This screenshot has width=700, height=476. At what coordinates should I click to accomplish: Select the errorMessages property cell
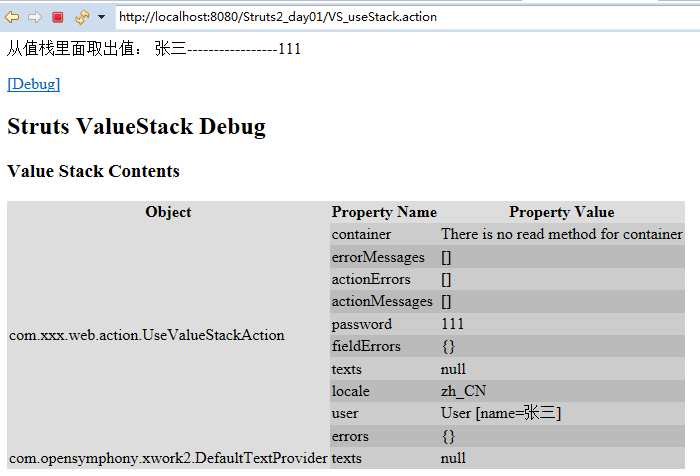coord(384,257)
